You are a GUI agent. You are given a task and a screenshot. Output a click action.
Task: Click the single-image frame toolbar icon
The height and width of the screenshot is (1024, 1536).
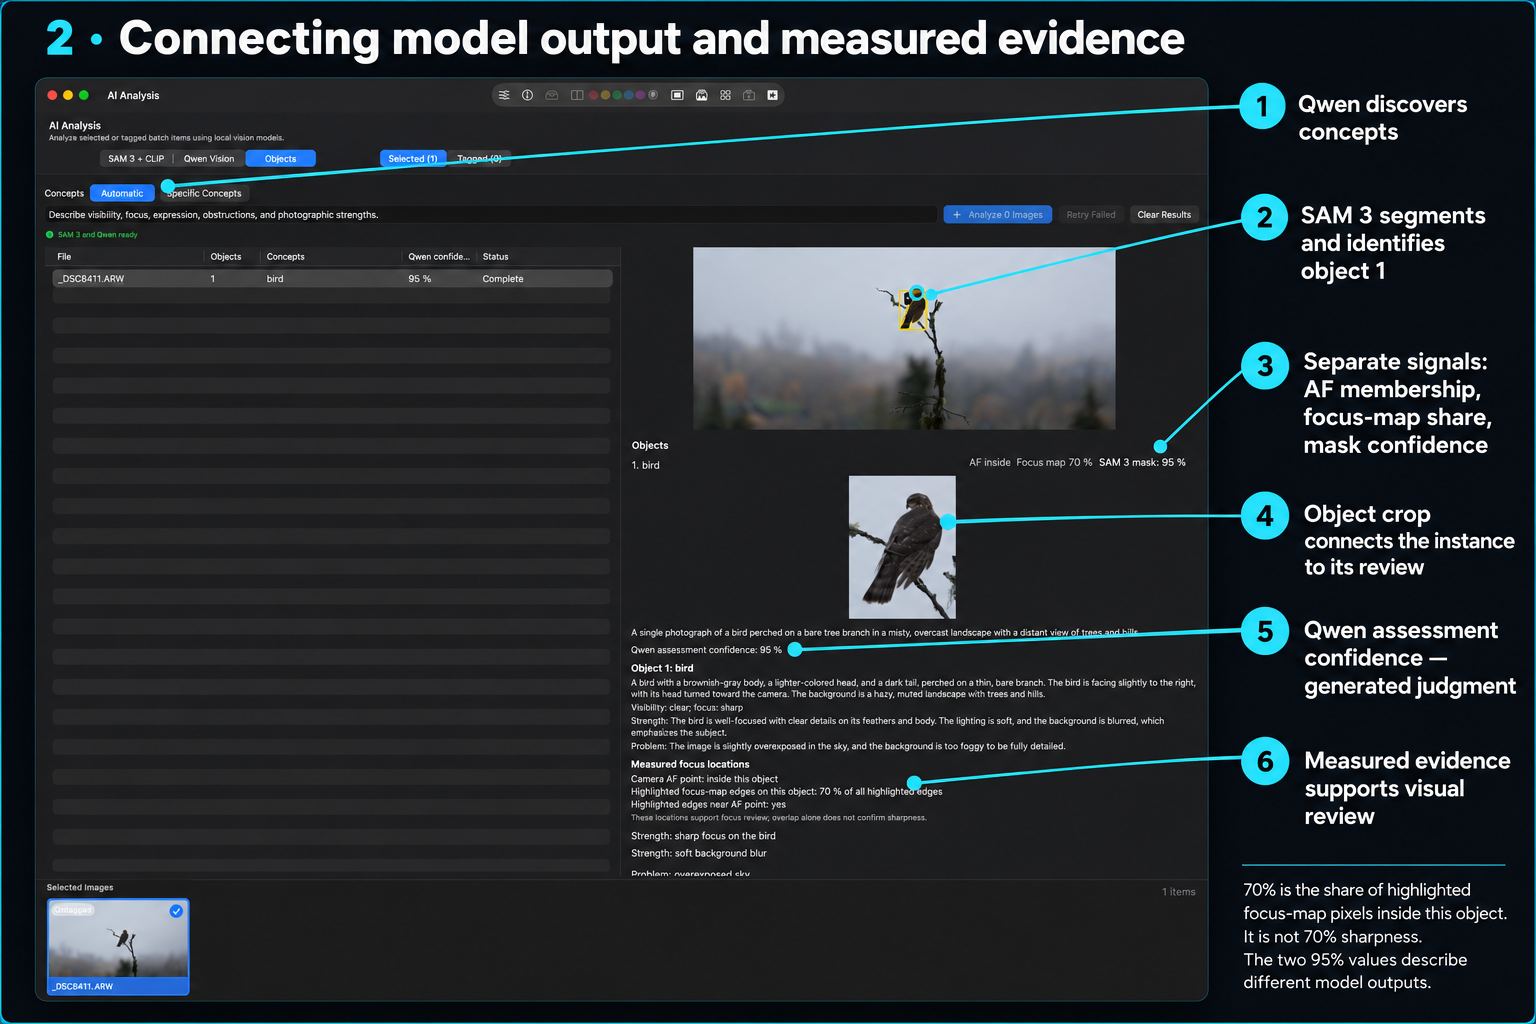click(677, 95)
